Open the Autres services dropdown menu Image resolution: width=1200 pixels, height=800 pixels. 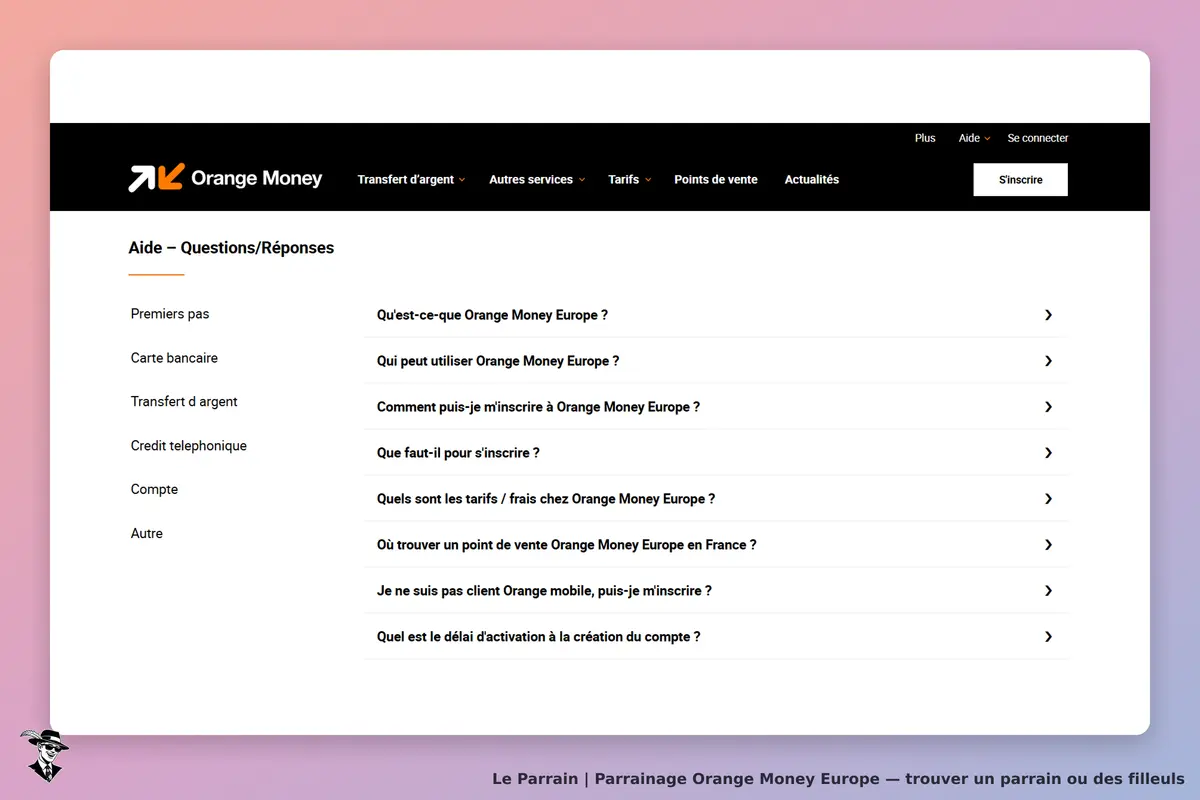point(537,180)
